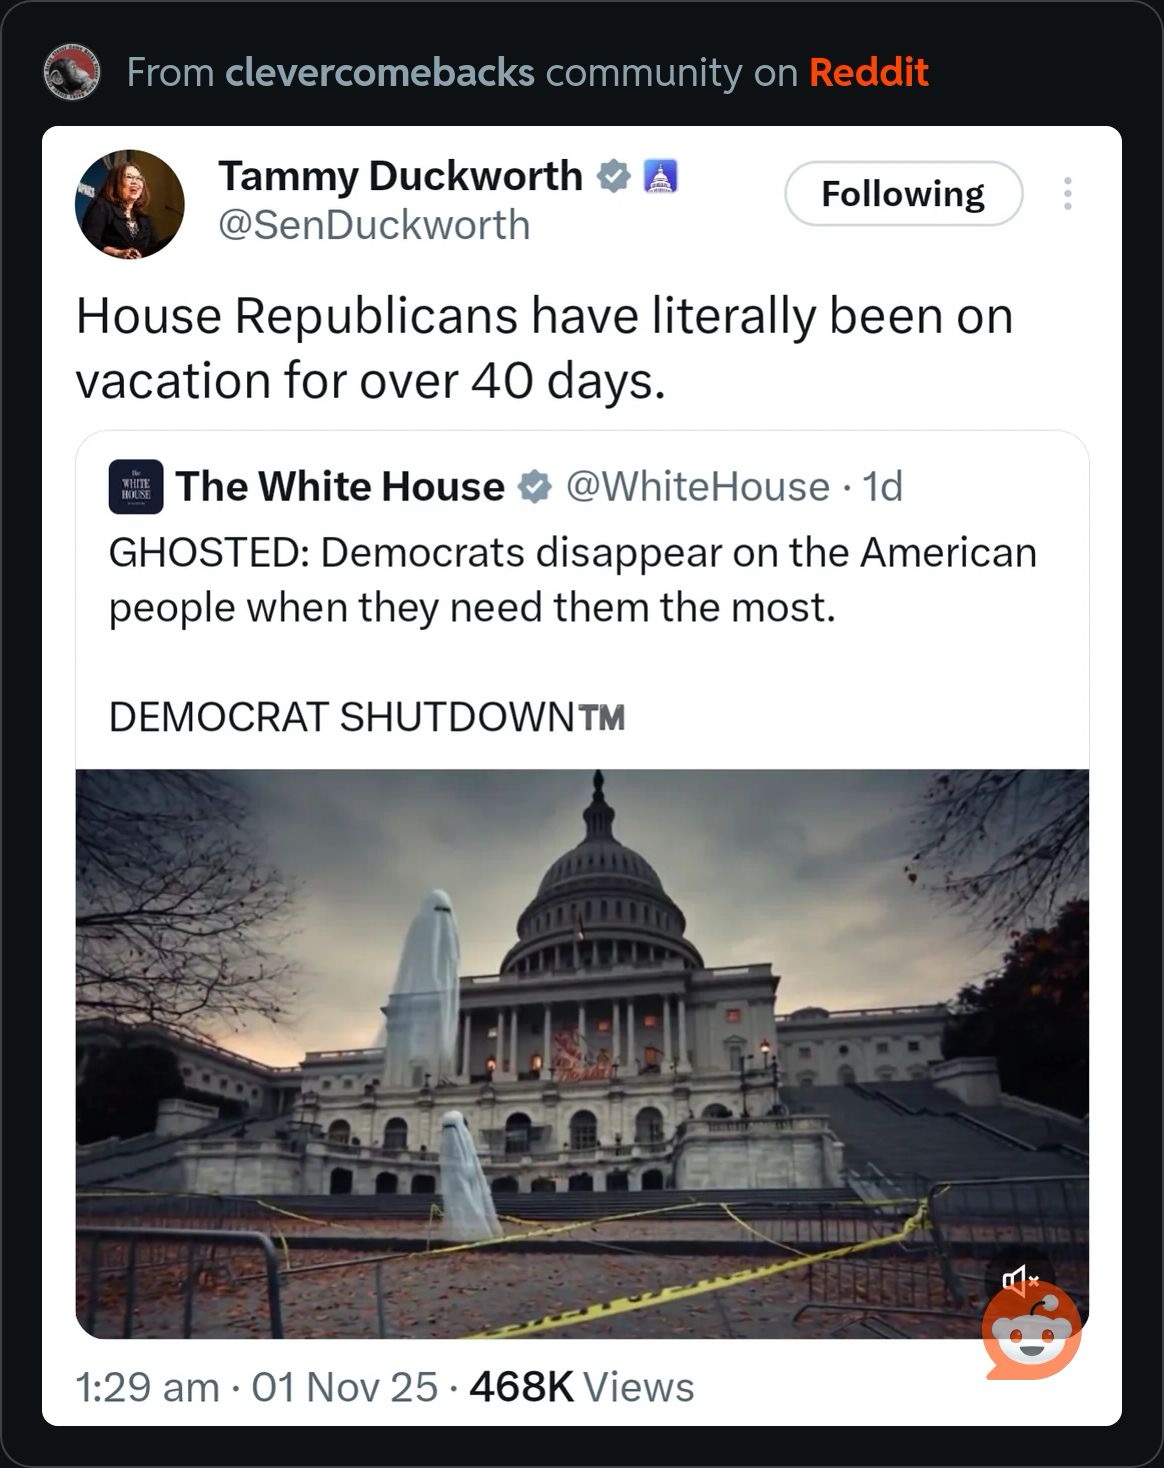Click the government Capitol badge next to Duckworth
The image size is (1164, 1468).
click(x=659, y=177)
